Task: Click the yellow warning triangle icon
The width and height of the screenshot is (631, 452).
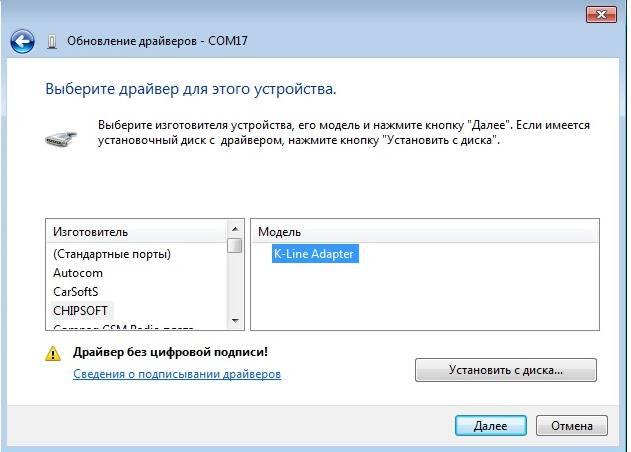Action: coord(53,353)
